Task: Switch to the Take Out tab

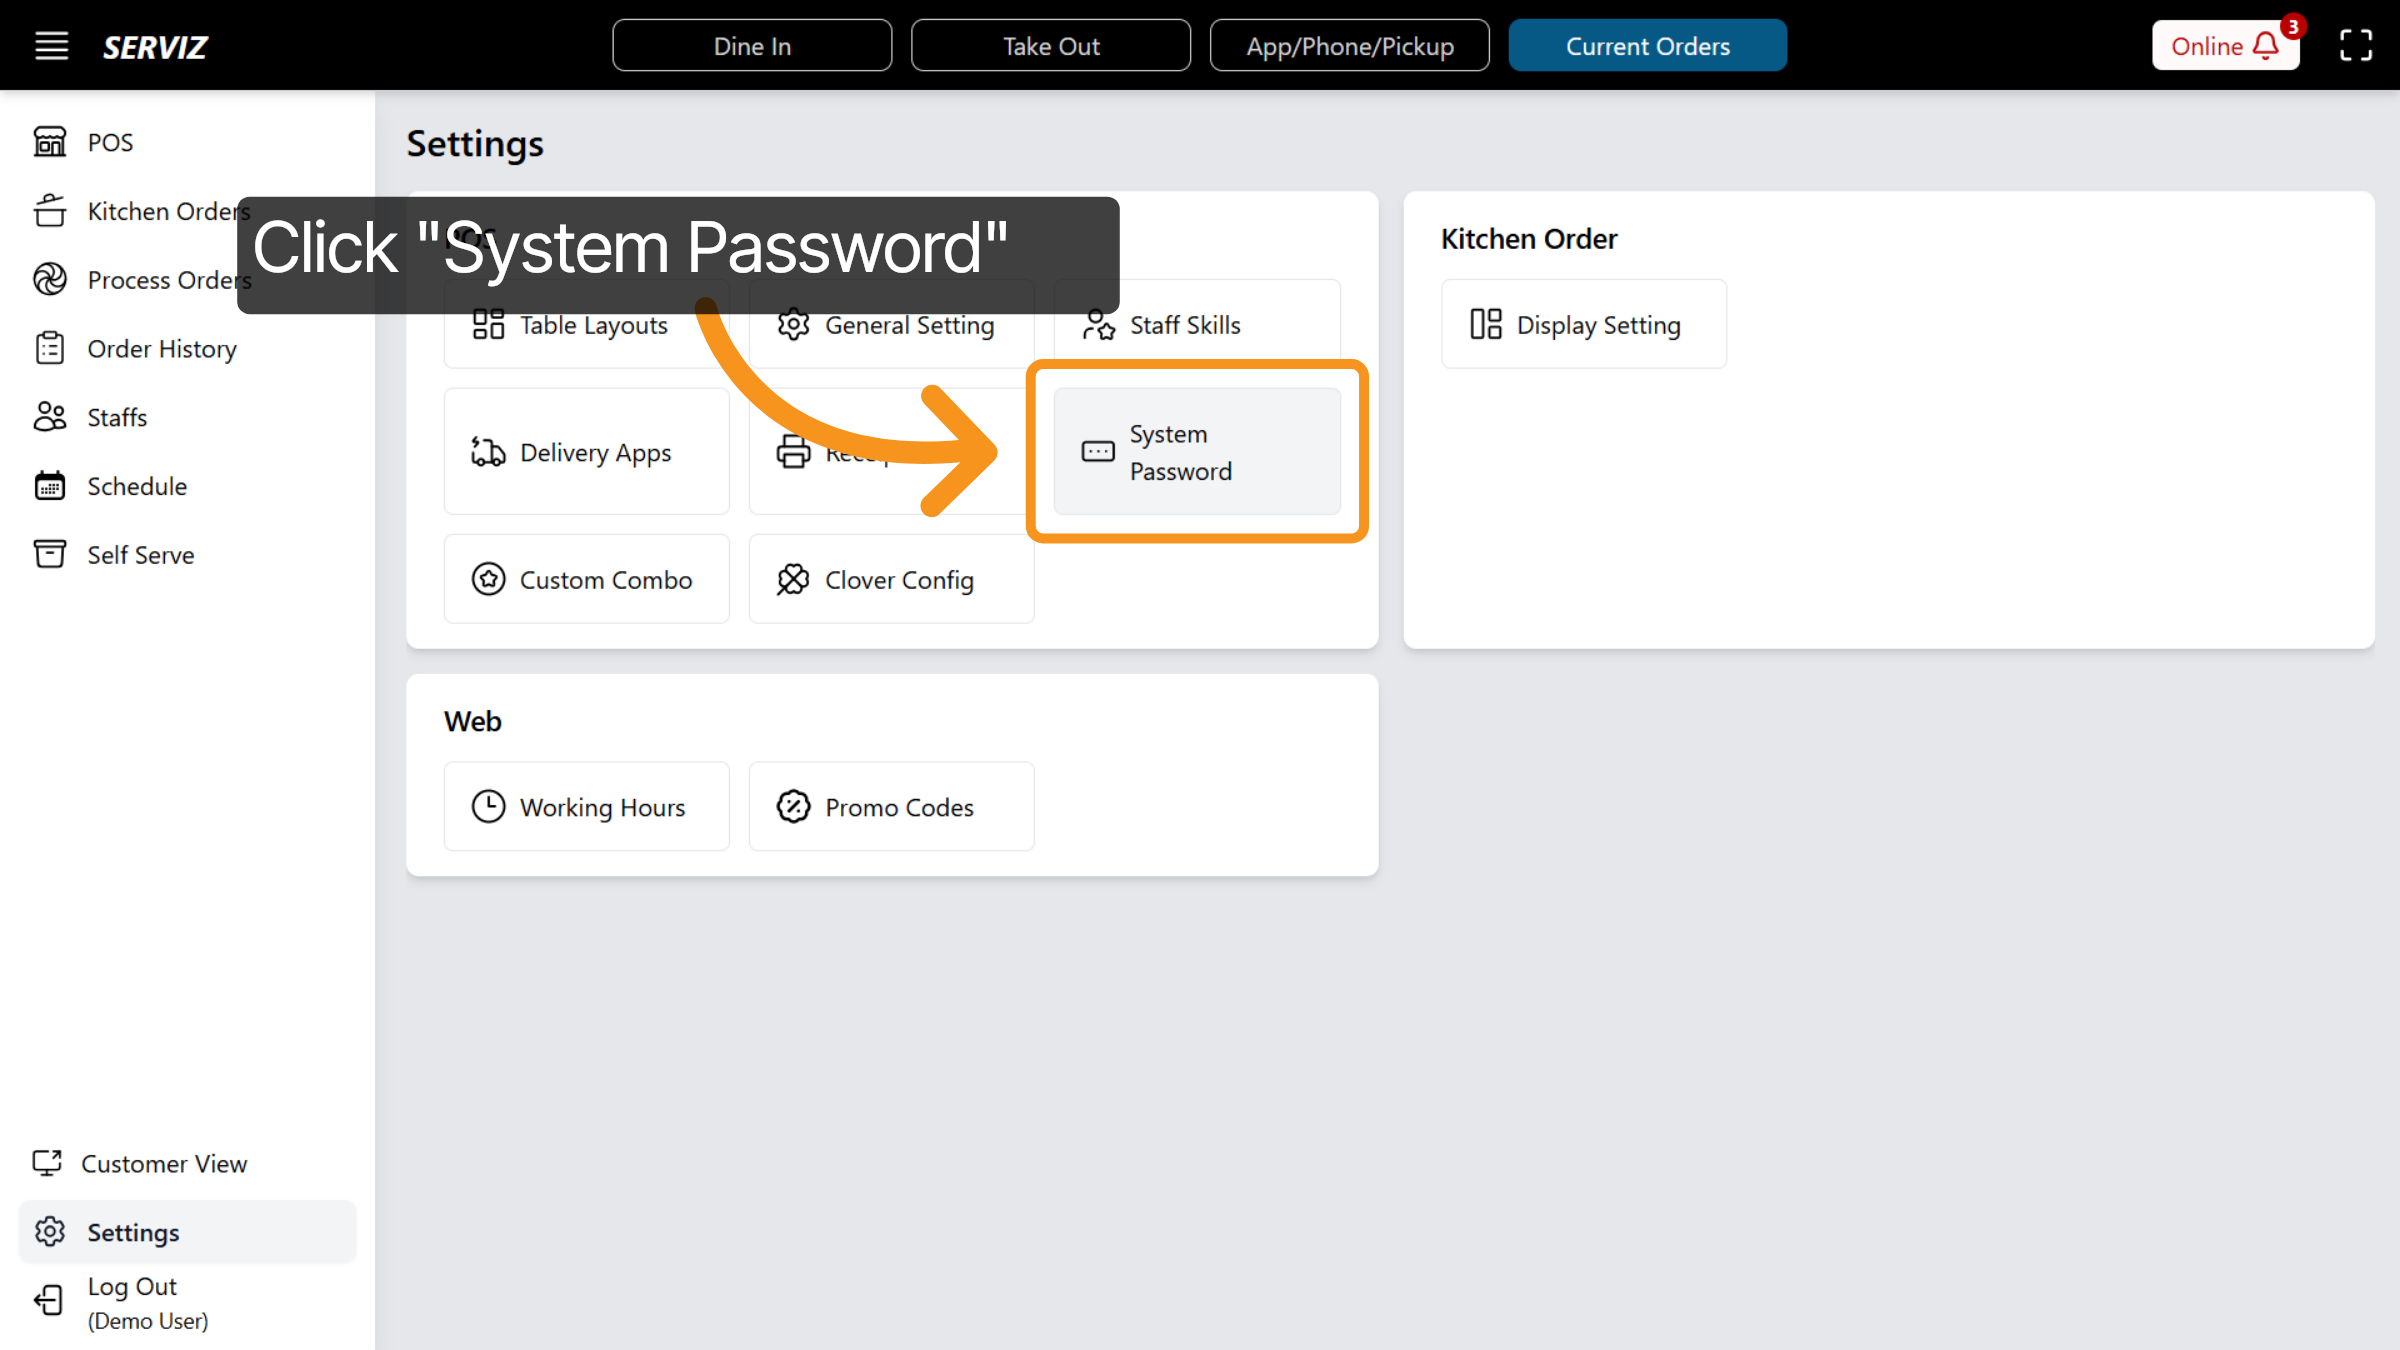Action: 1051,45
